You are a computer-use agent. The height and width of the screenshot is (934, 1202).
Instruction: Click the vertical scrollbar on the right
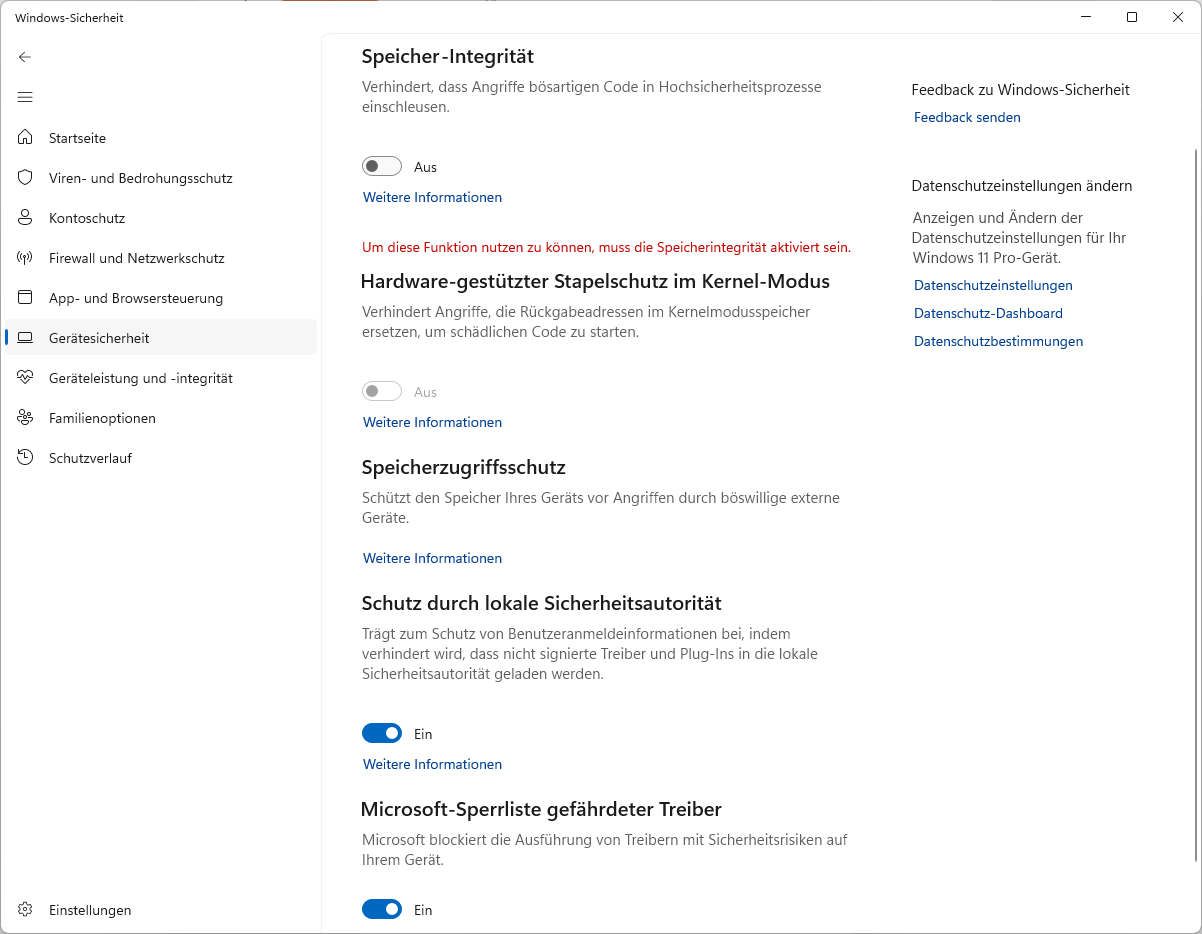[1196, 500]
